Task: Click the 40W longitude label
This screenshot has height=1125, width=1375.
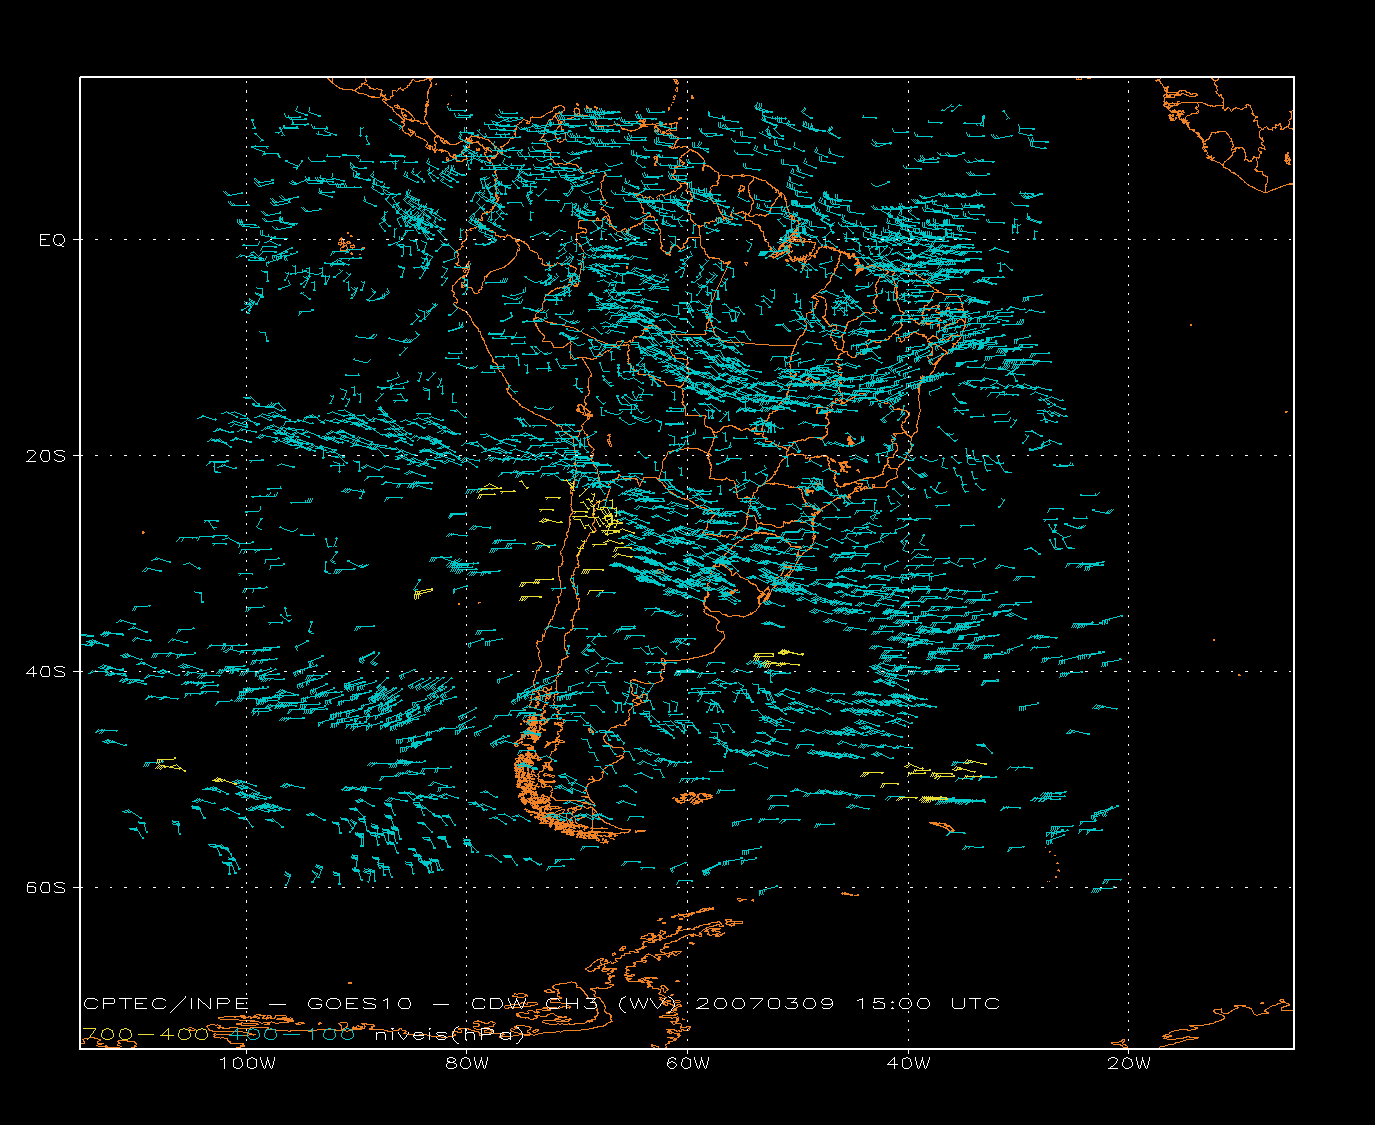Action: coord(908,1063)
